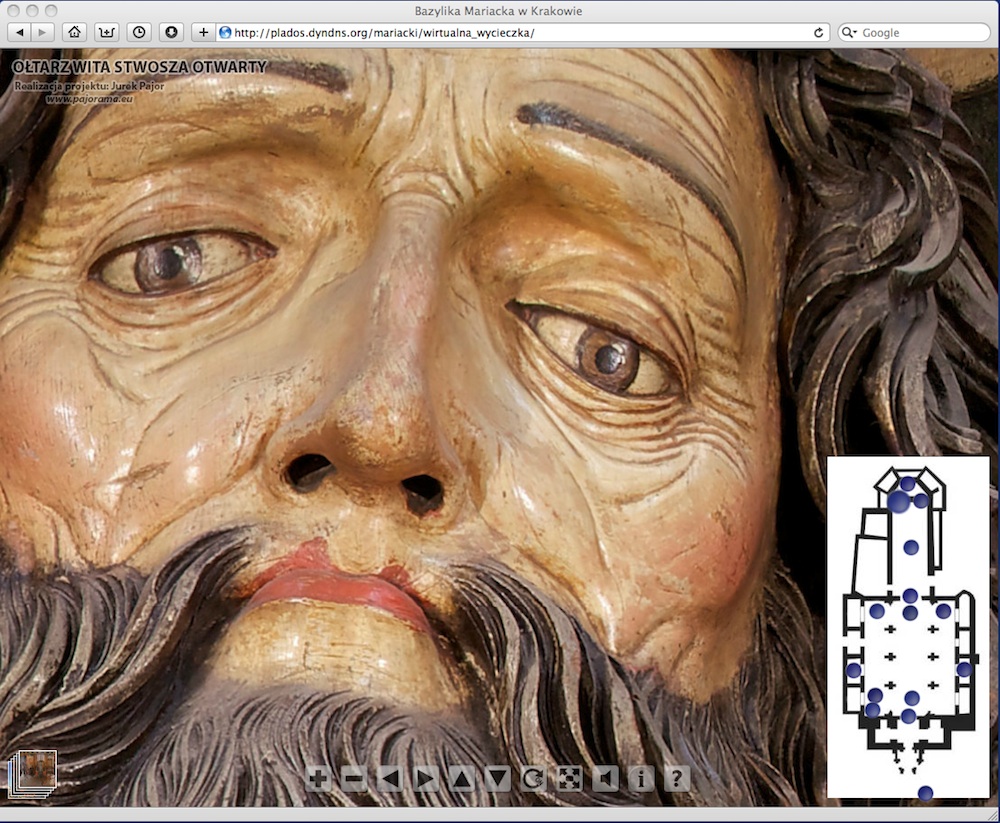Open the info panel icon

coord(641,779)
